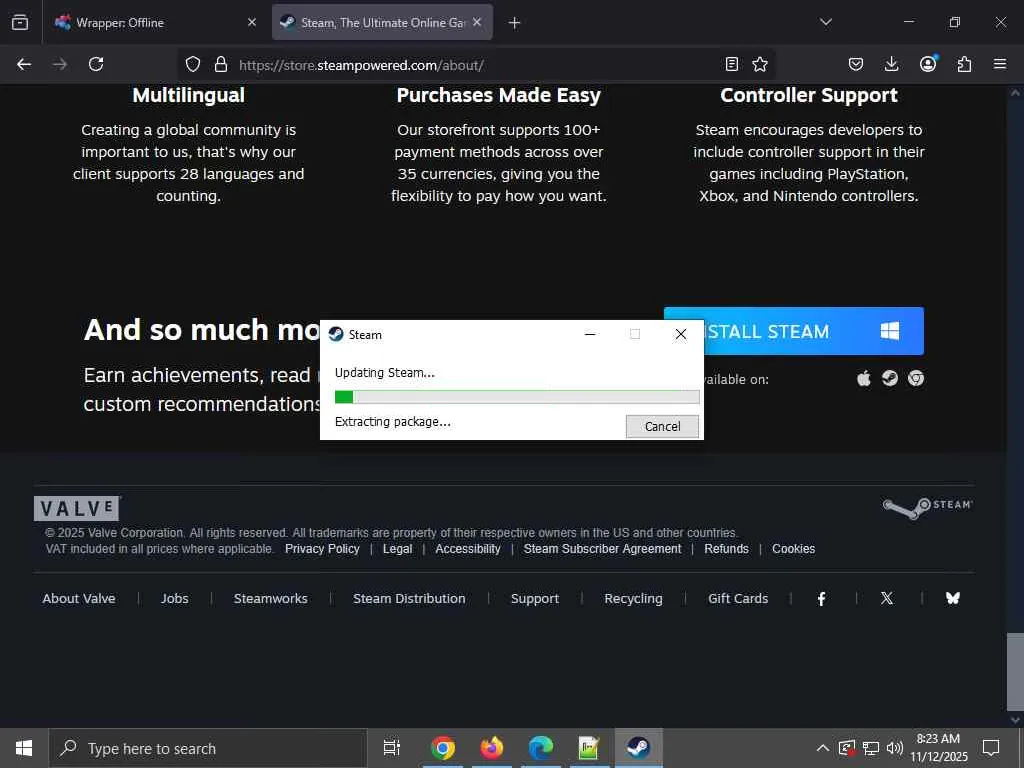Visit the Support footer link
Viewport: 1024px width, 768px height.
(535, 598)
